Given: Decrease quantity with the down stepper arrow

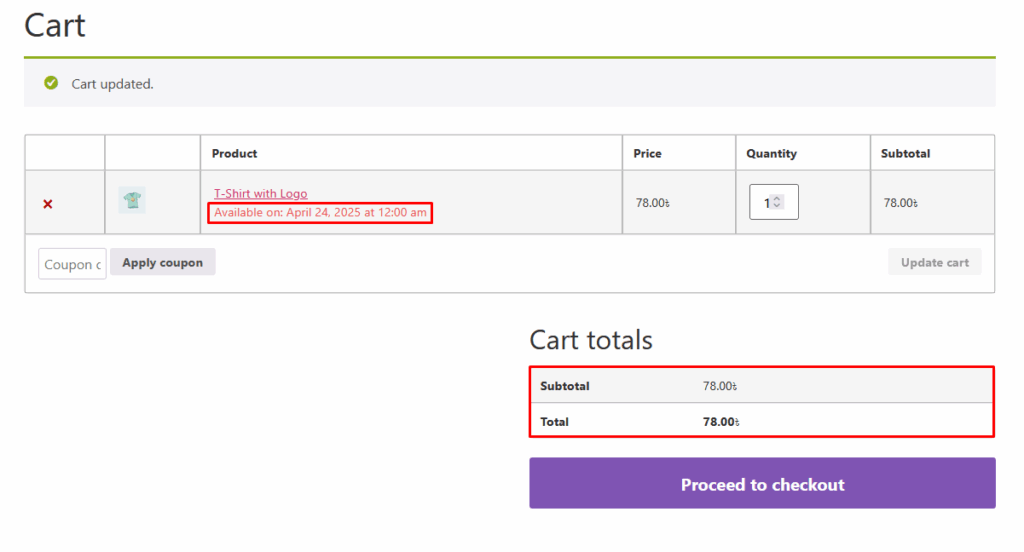Looking at the screenshot, I should pyautogui.click(x=777, y=206).
